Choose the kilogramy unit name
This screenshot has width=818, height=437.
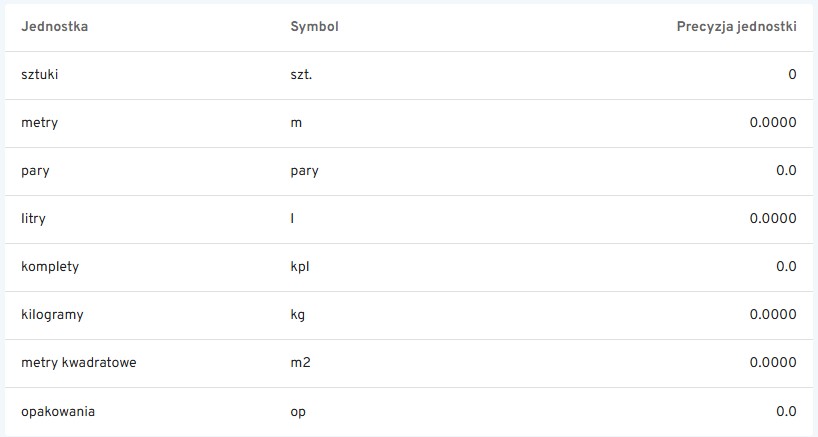coord(52,315)
